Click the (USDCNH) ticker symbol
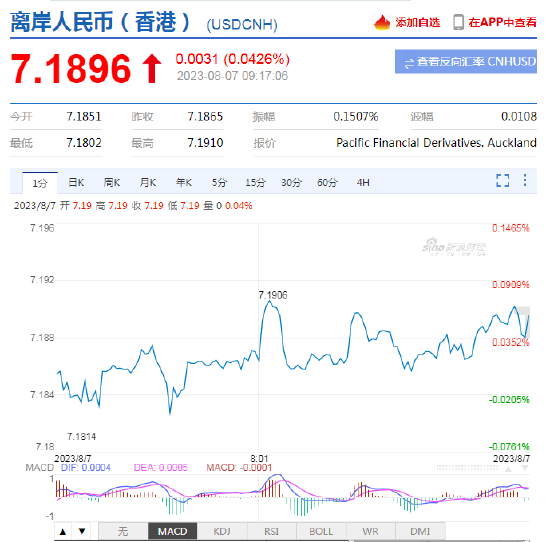 click(x=242, y=25)
